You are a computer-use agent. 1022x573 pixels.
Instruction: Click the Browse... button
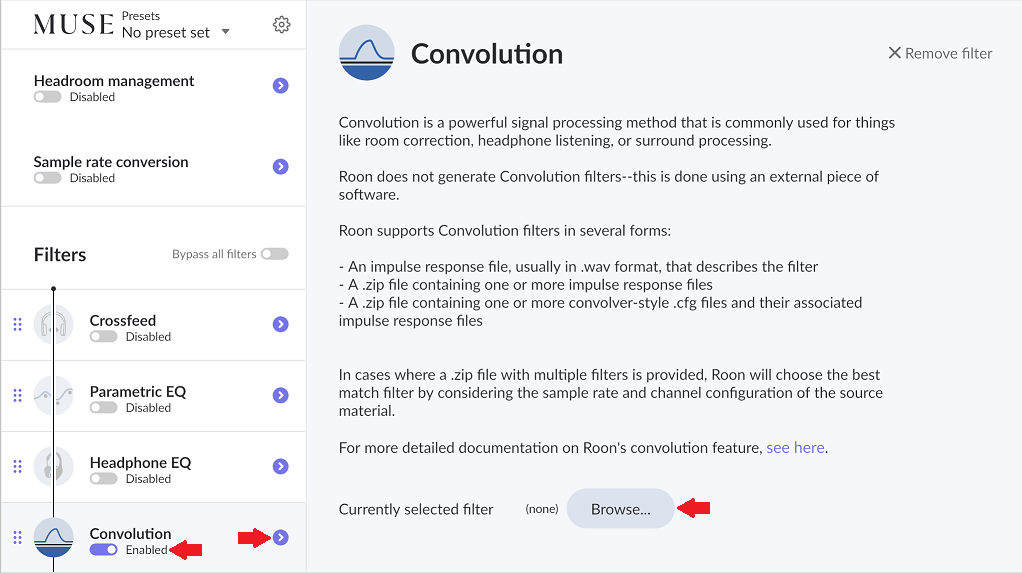click(x=620, y=509)
